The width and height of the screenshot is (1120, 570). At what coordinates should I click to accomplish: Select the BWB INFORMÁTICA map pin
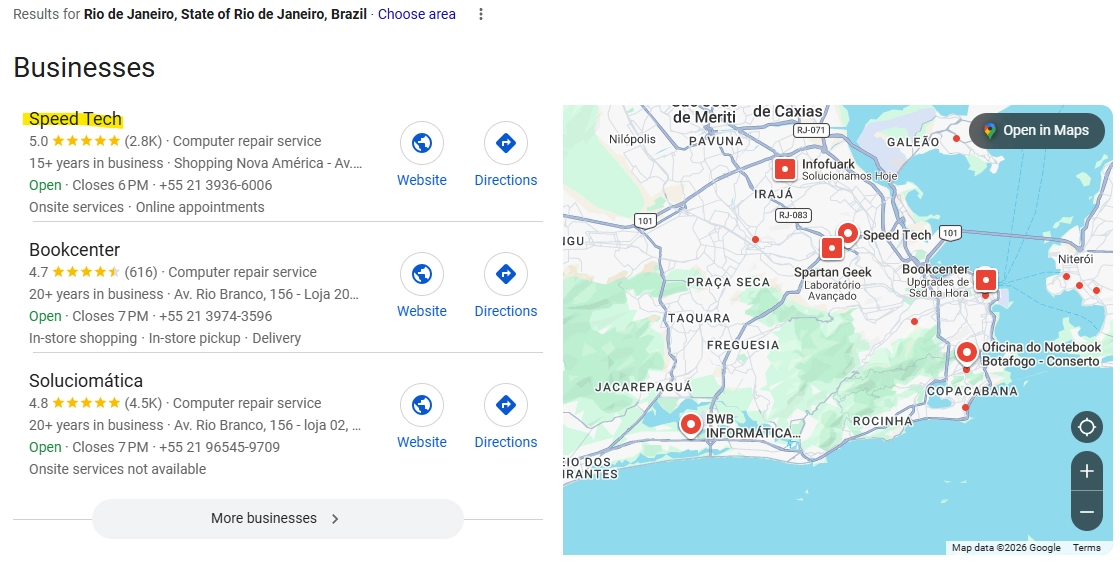click(x=690, y=424)
